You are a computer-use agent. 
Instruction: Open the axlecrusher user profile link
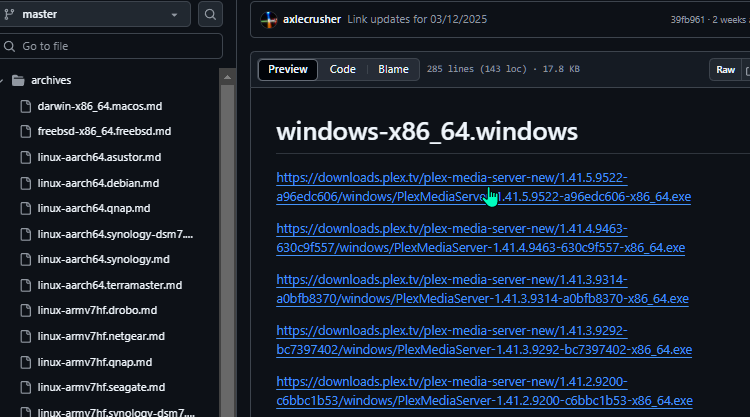(311, 19)
